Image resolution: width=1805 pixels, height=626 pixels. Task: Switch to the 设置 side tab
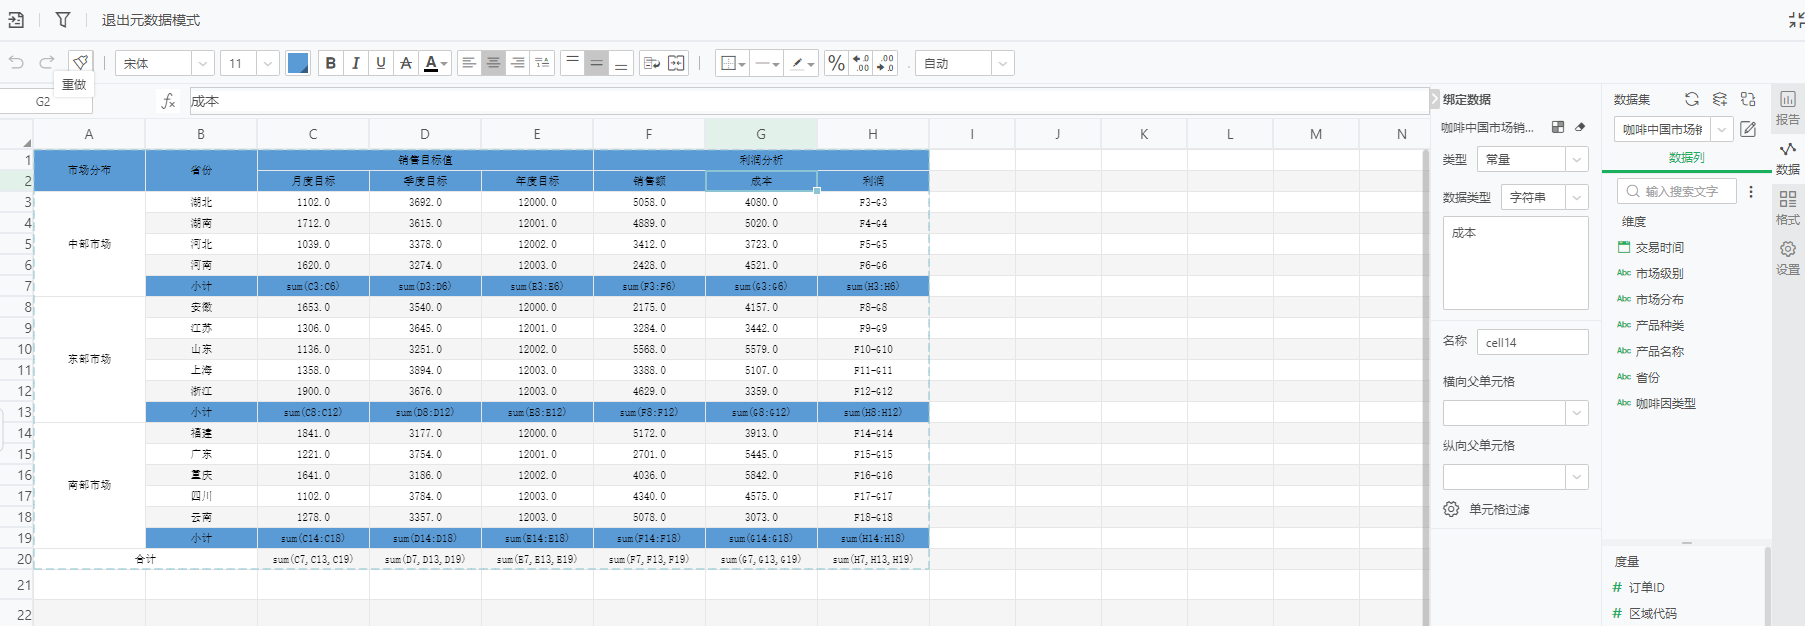click(1788, 258)
